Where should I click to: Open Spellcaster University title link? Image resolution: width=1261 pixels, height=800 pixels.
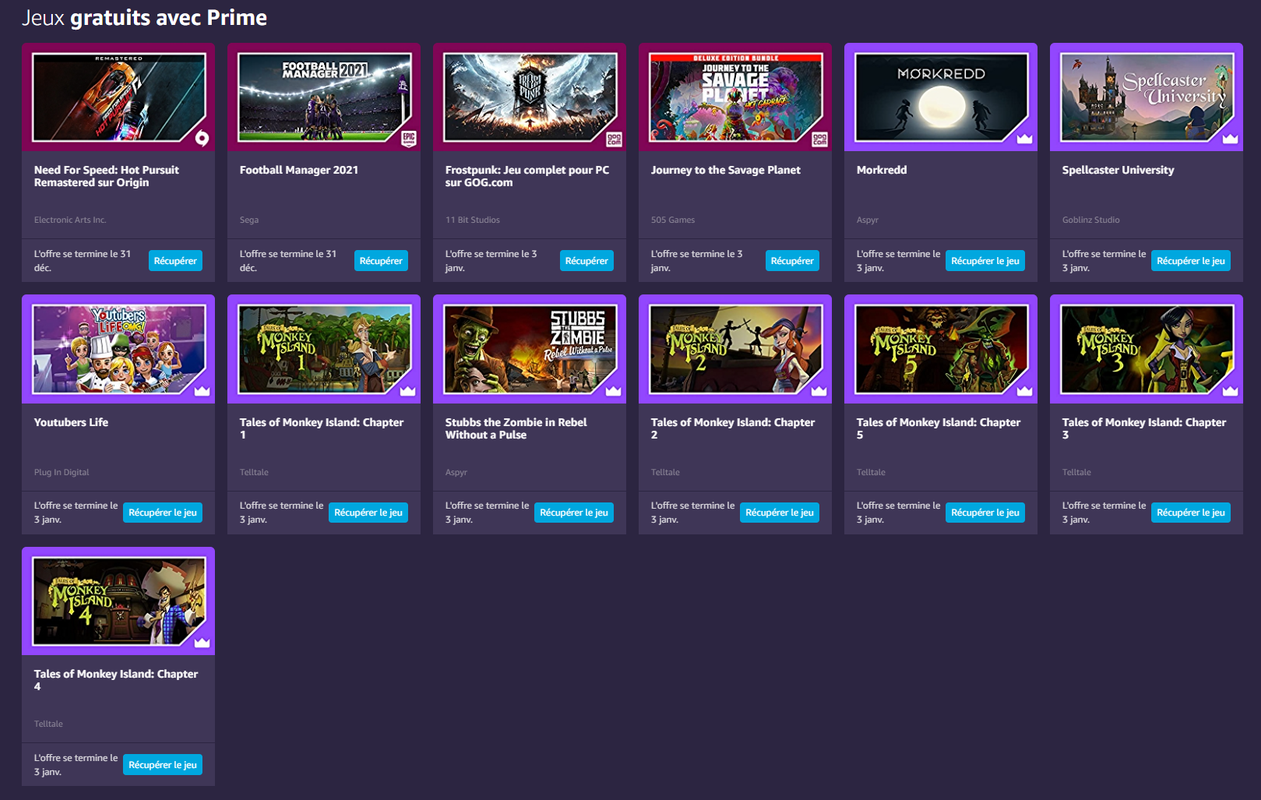tap(1118, 170)
